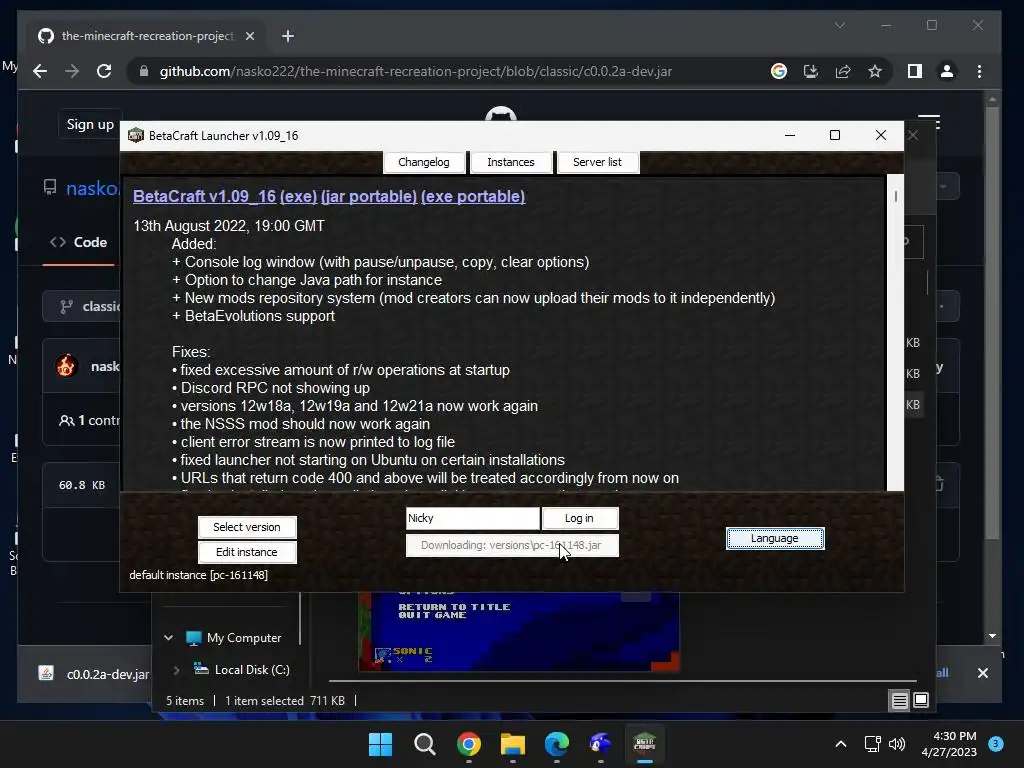Viewport: 1024px width, 768px height.
Task: Click the GitHub address bar URL
Action: point(415,71)
